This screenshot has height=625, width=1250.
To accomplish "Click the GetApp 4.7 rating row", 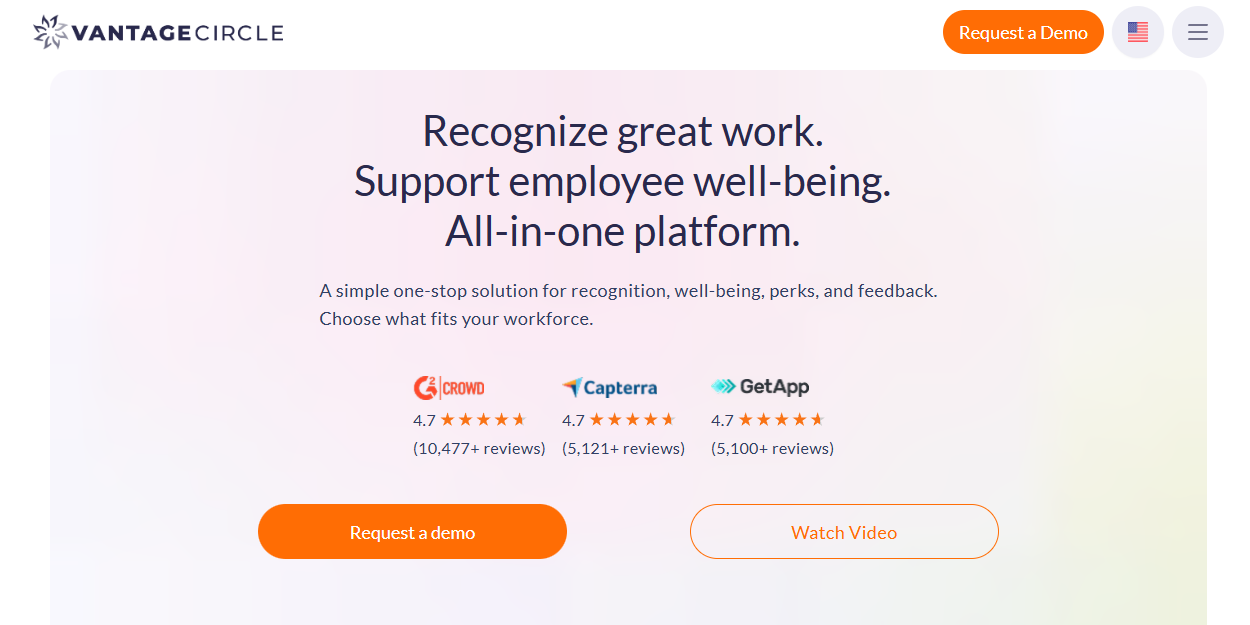I will pyautogui.click(x=768, y=419).
